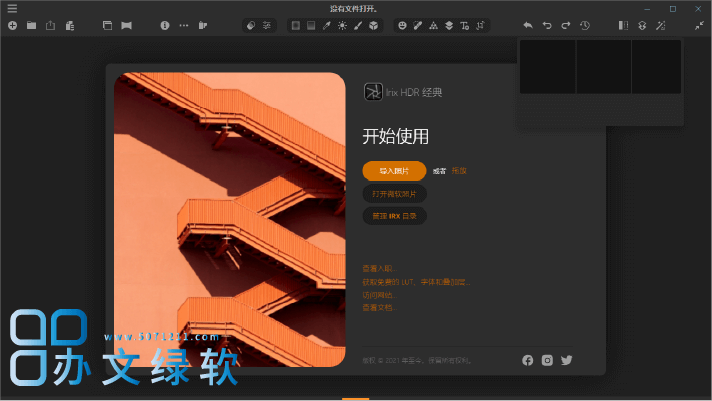Redo with the curved right arrow
The image size is (712, 401).
566,25
